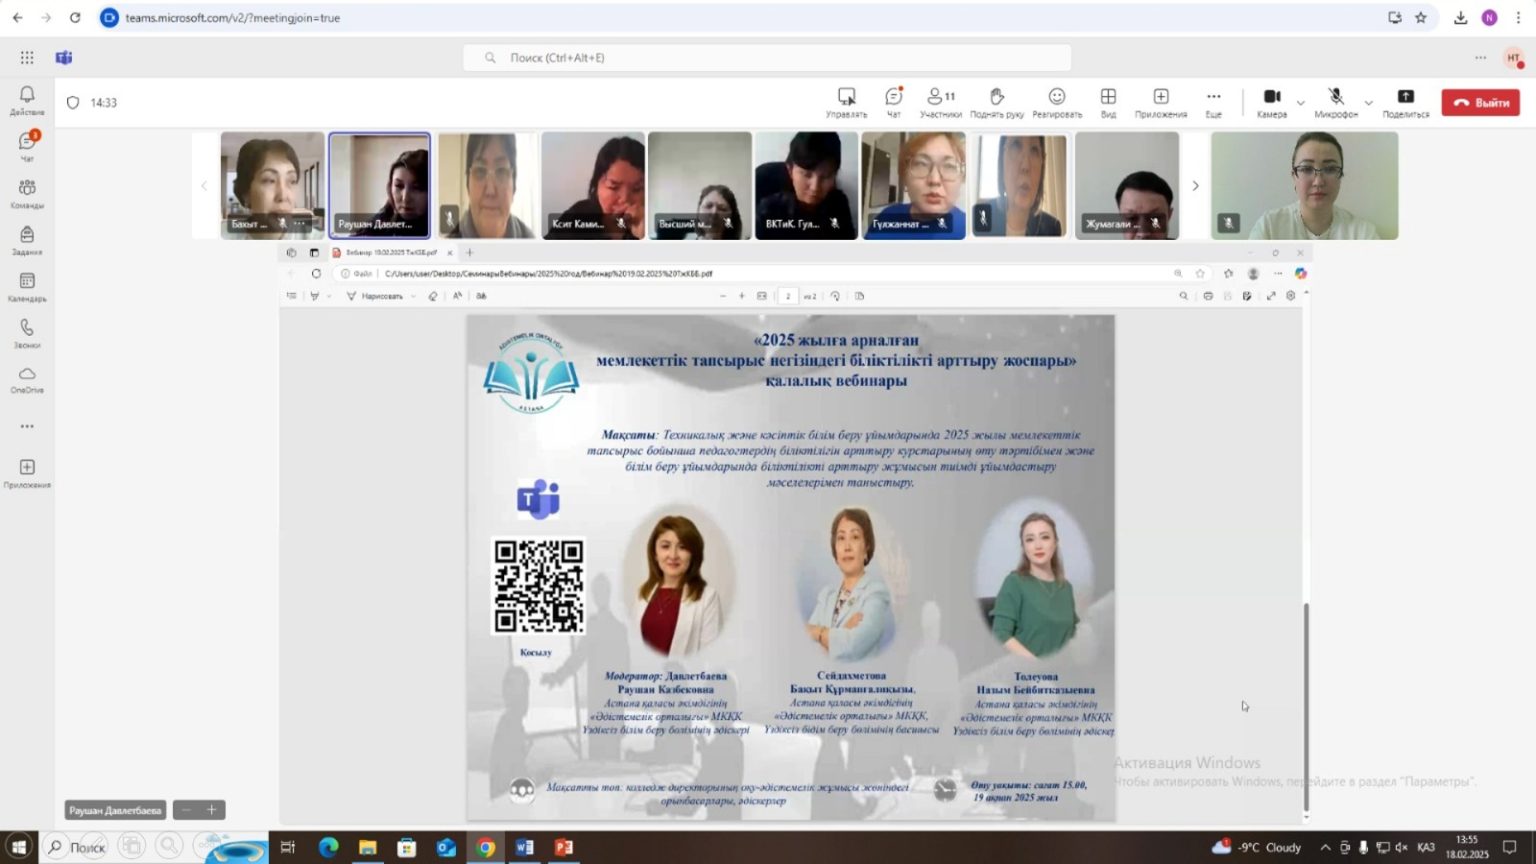
Task: Change the meeting view layout
Action: 1108,102
